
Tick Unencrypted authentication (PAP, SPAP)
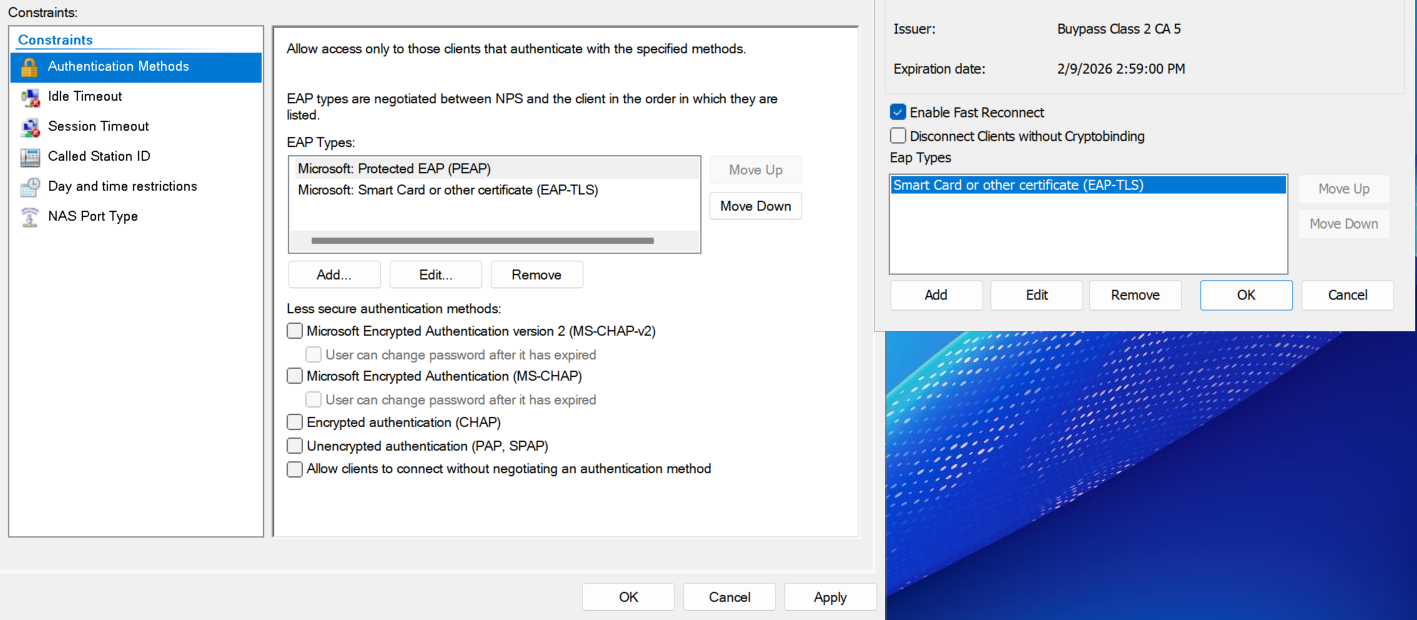(x=295, y=446)
